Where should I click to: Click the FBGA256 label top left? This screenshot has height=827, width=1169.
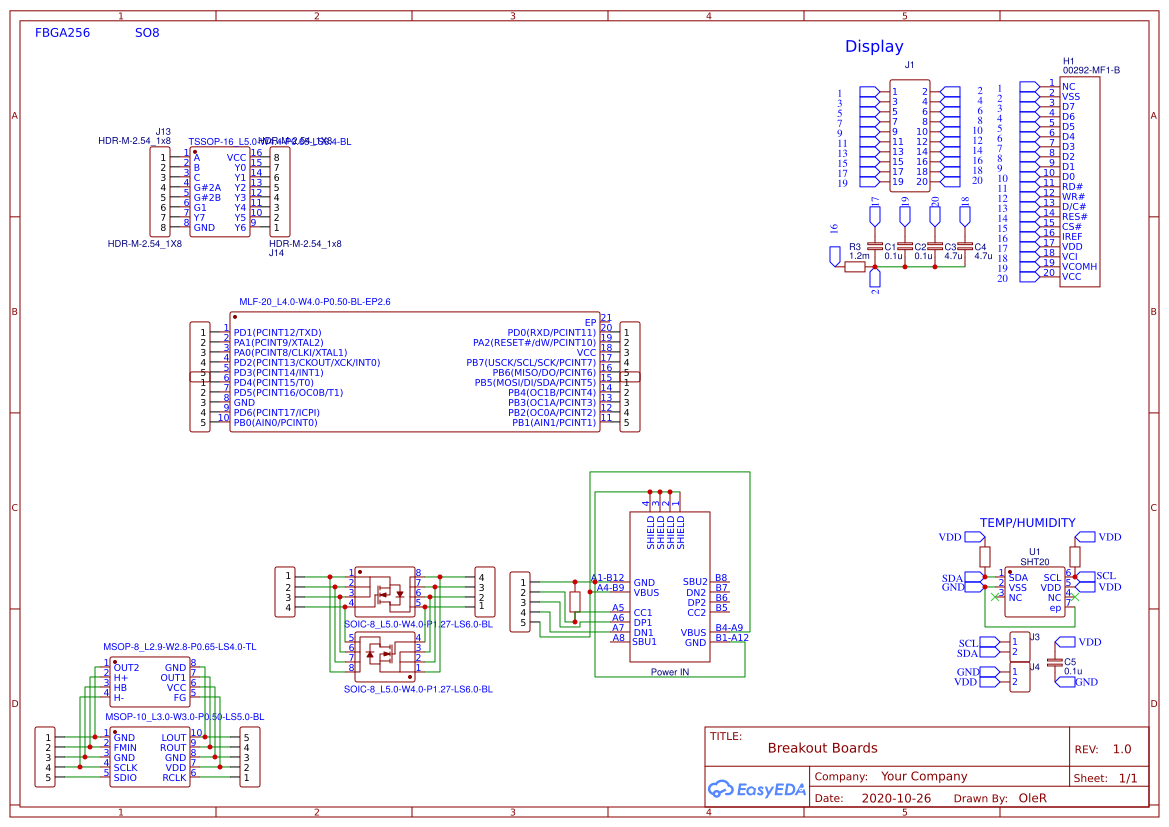[x=62, y=31]
